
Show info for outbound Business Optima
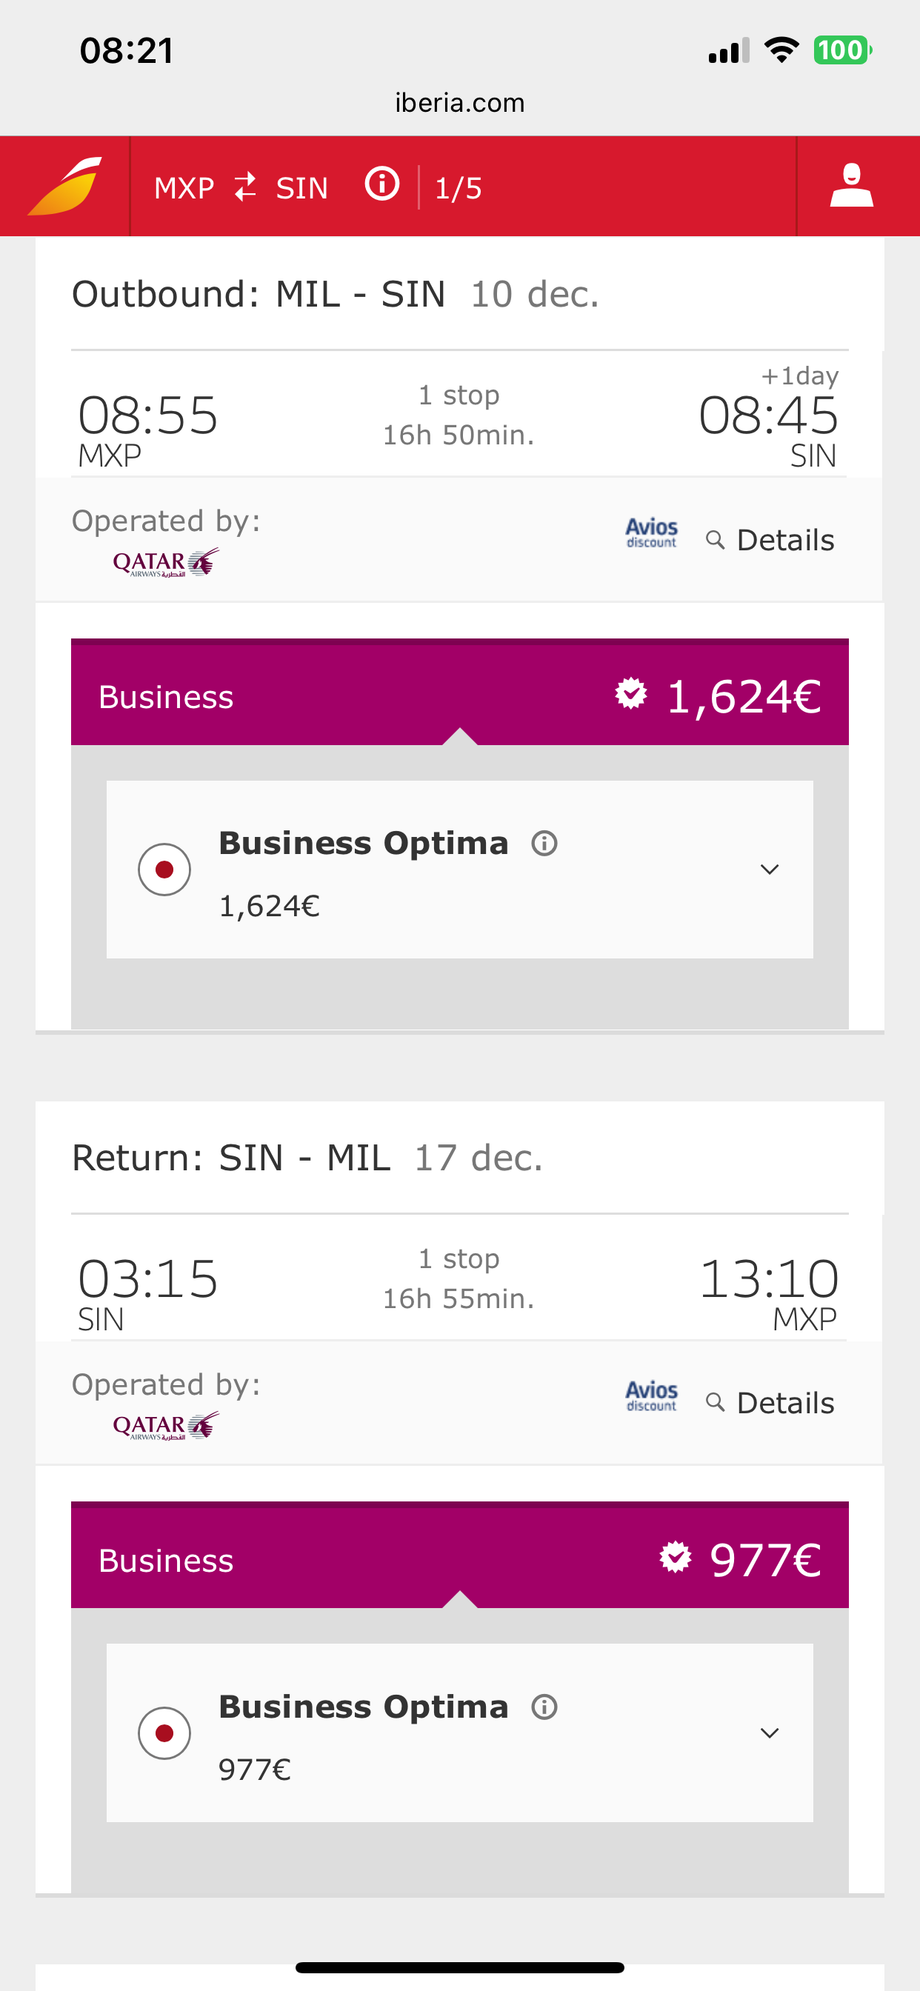pyautogui.click(x=544, y=844)
